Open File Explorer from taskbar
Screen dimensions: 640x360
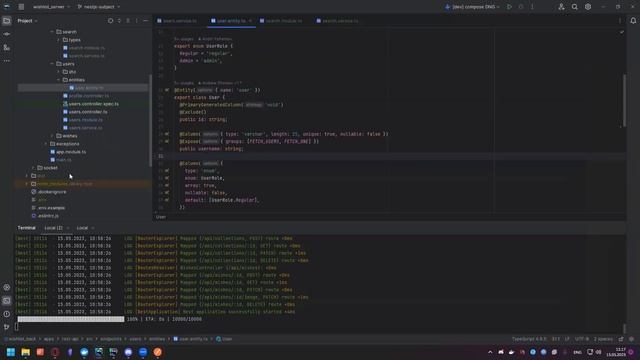coord(26,352)
